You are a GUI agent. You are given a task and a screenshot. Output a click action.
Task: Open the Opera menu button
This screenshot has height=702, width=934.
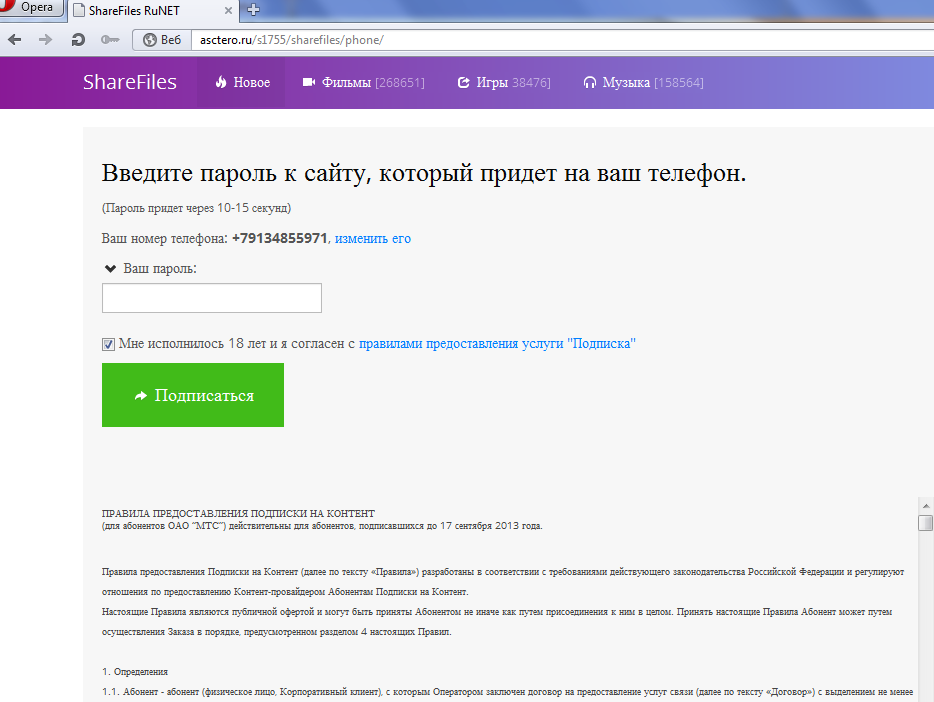point(31,8)
